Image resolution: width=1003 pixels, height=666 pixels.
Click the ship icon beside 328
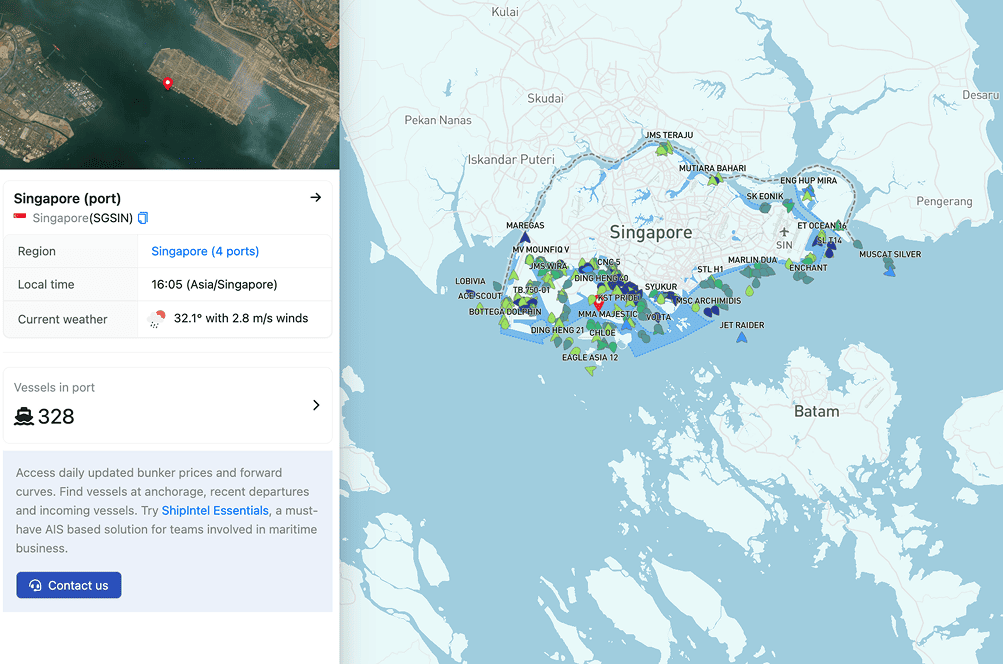coord(24,417)
